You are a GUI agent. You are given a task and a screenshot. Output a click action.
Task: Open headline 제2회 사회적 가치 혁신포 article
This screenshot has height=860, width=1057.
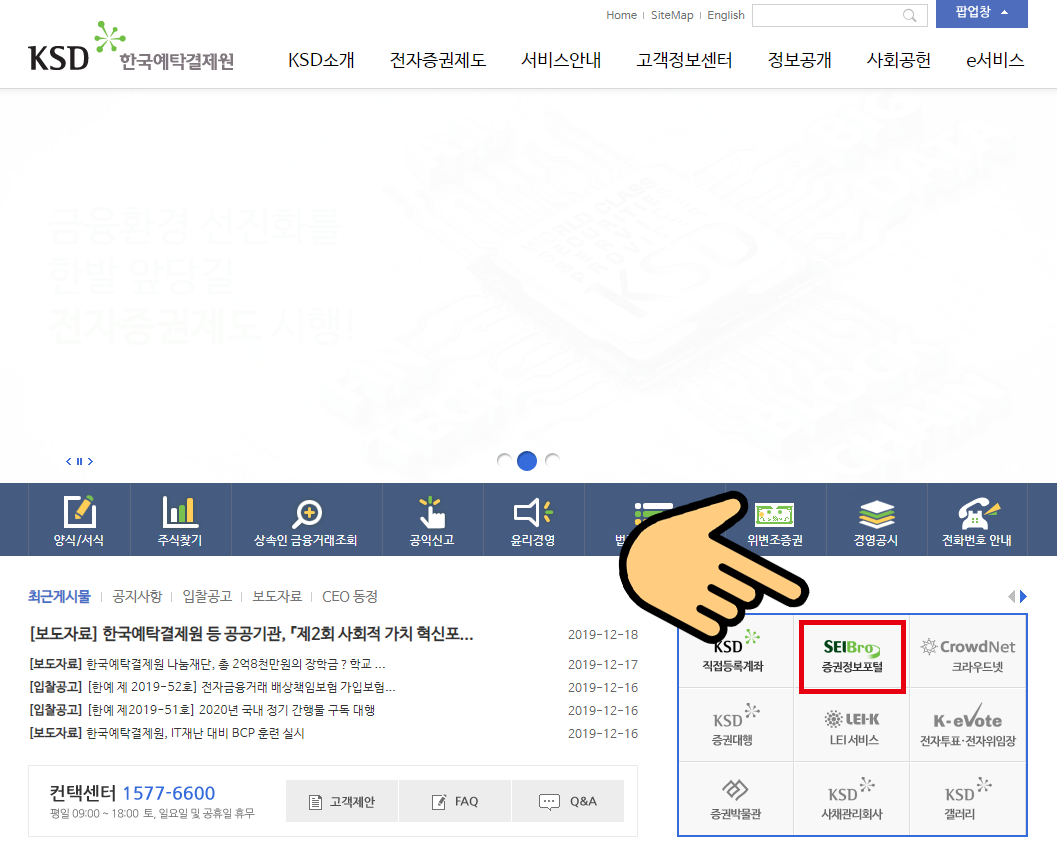[x=251, y=634]
